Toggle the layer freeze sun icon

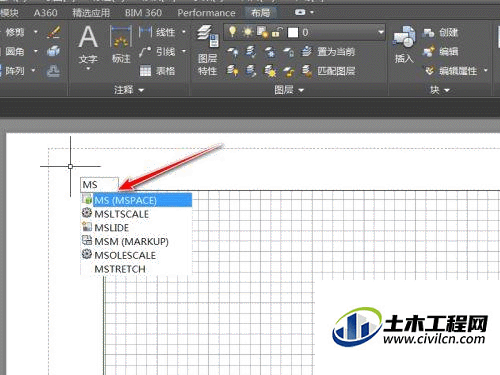point(248,32)
